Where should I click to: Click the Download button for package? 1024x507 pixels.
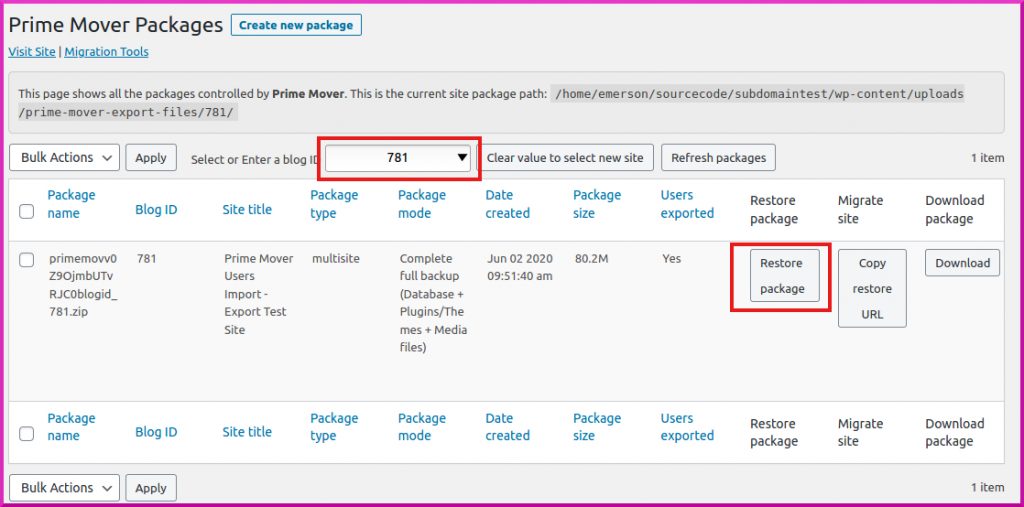pyautogui.click(x=962, y=263)
